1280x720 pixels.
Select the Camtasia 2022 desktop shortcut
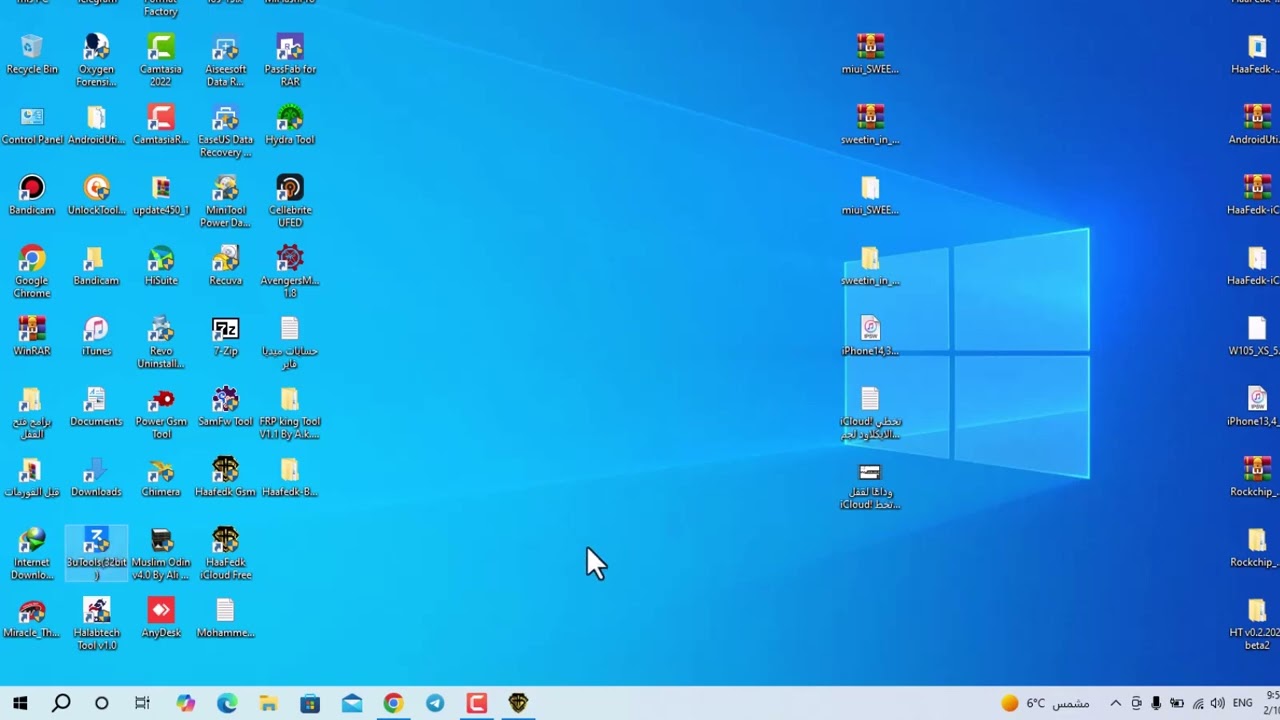161,60
